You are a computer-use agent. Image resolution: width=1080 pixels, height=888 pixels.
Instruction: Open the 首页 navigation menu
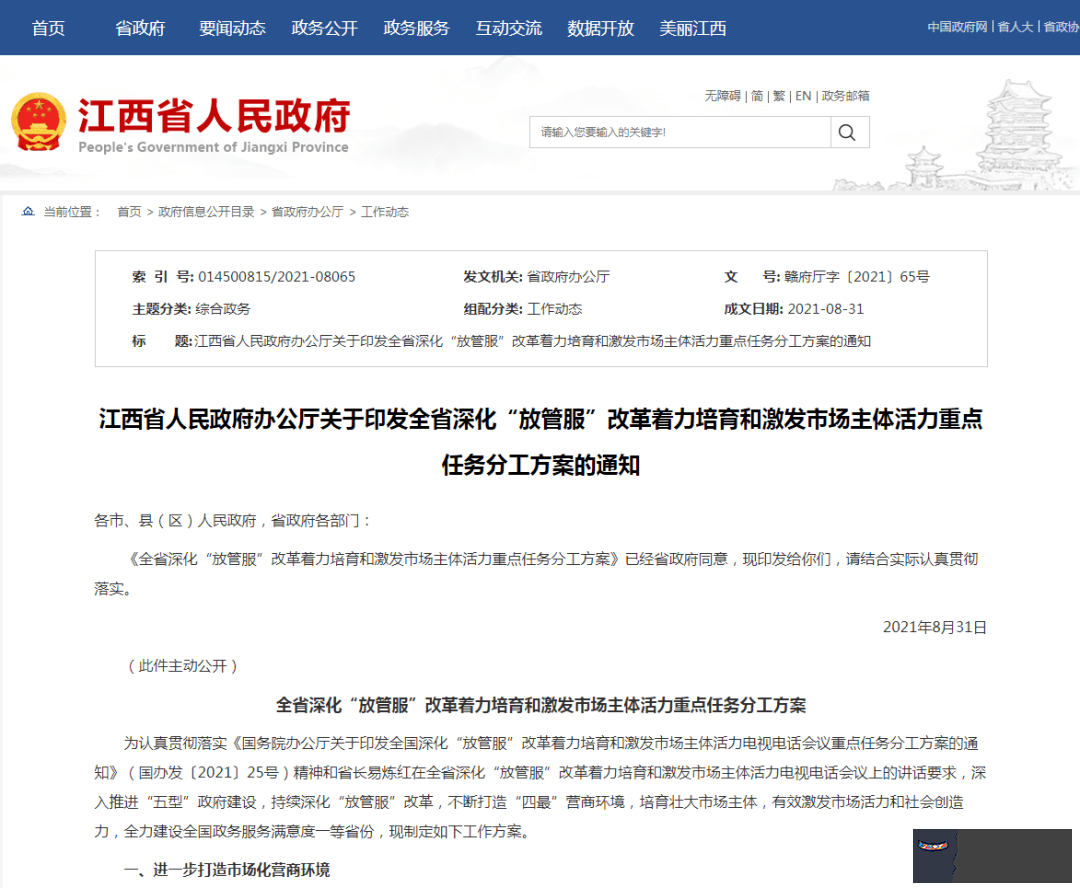48,28
